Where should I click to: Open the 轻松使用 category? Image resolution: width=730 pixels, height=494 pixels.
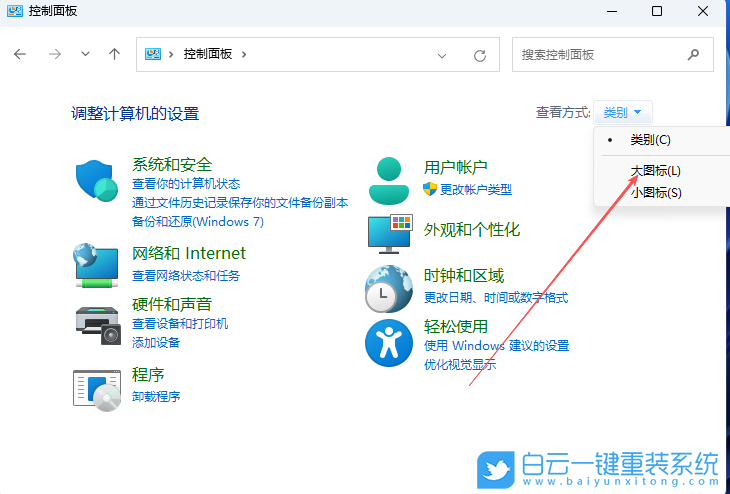(455, 326)
